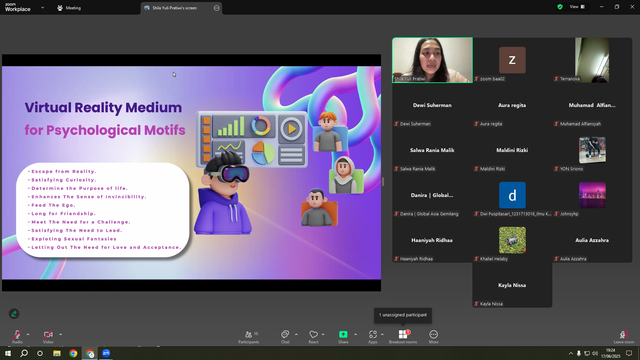Screen dimensions: 640x360
Task: Open the React emoji menu
Action: click(x=313, y=337)
